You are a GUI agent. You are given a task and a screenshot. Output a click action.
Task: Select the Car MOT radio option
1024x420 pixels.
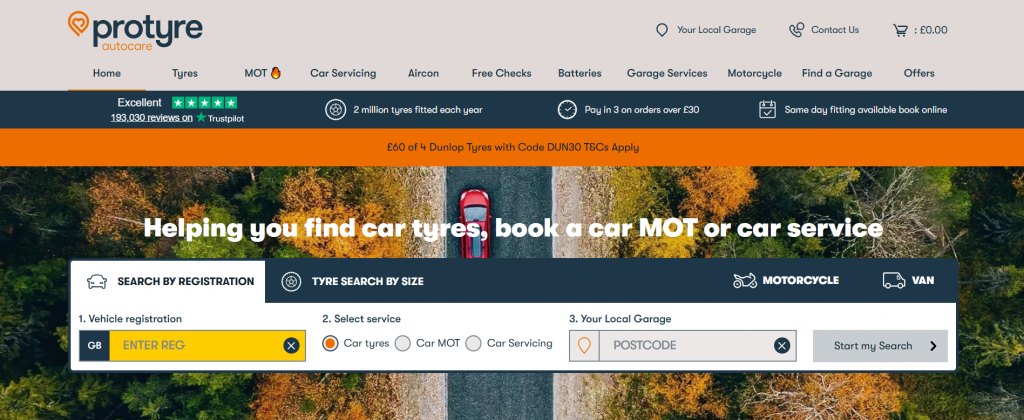403,344
